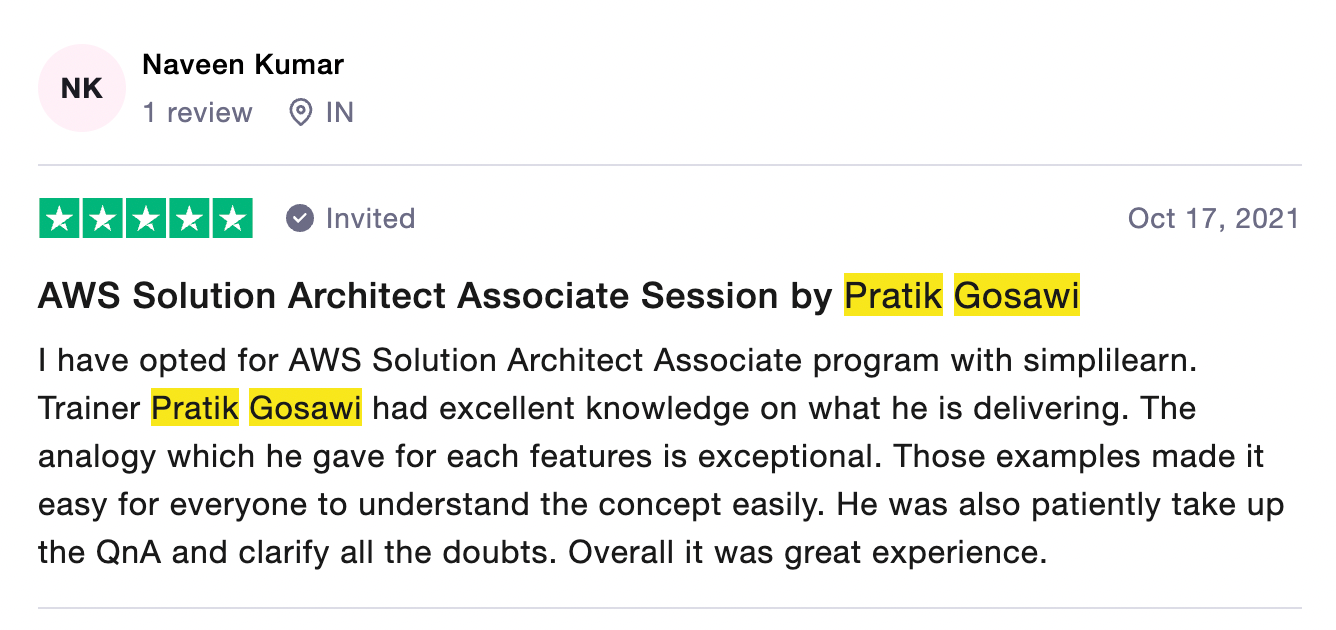The image size is (1336, 630).
Task: Click the third green rating star
Action: [146, 219]
